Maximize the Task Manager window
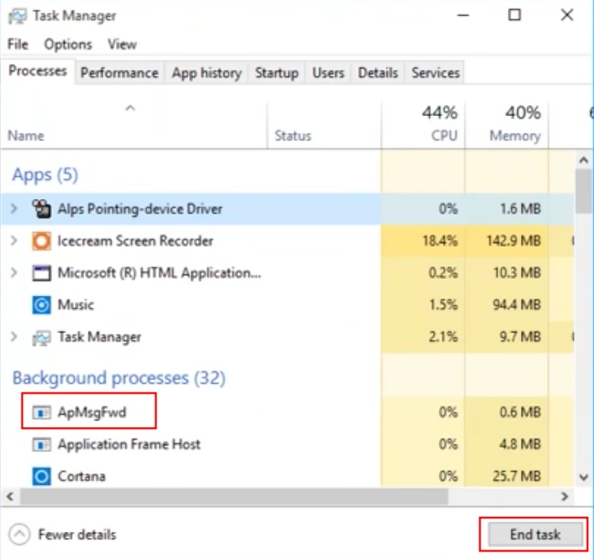 (514, 15)
